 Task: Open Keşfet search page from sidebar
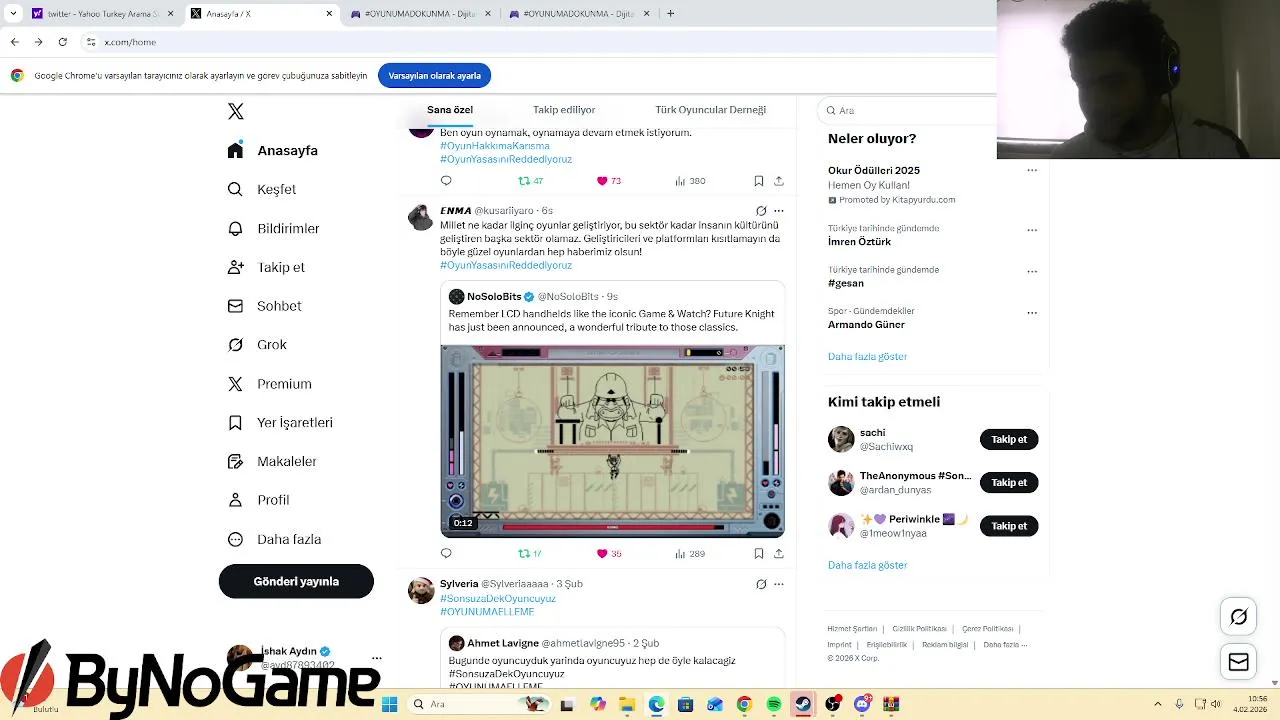tap(262, 189)
